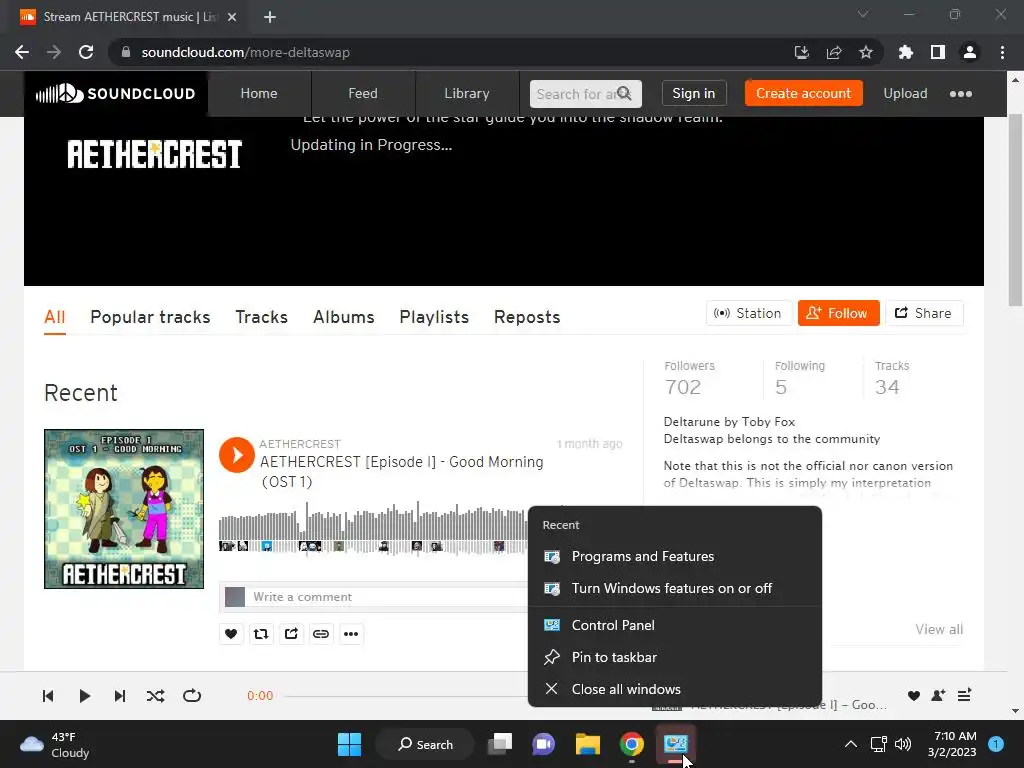
Task: Open the Good Morning track title
Action: click(402, 472)
